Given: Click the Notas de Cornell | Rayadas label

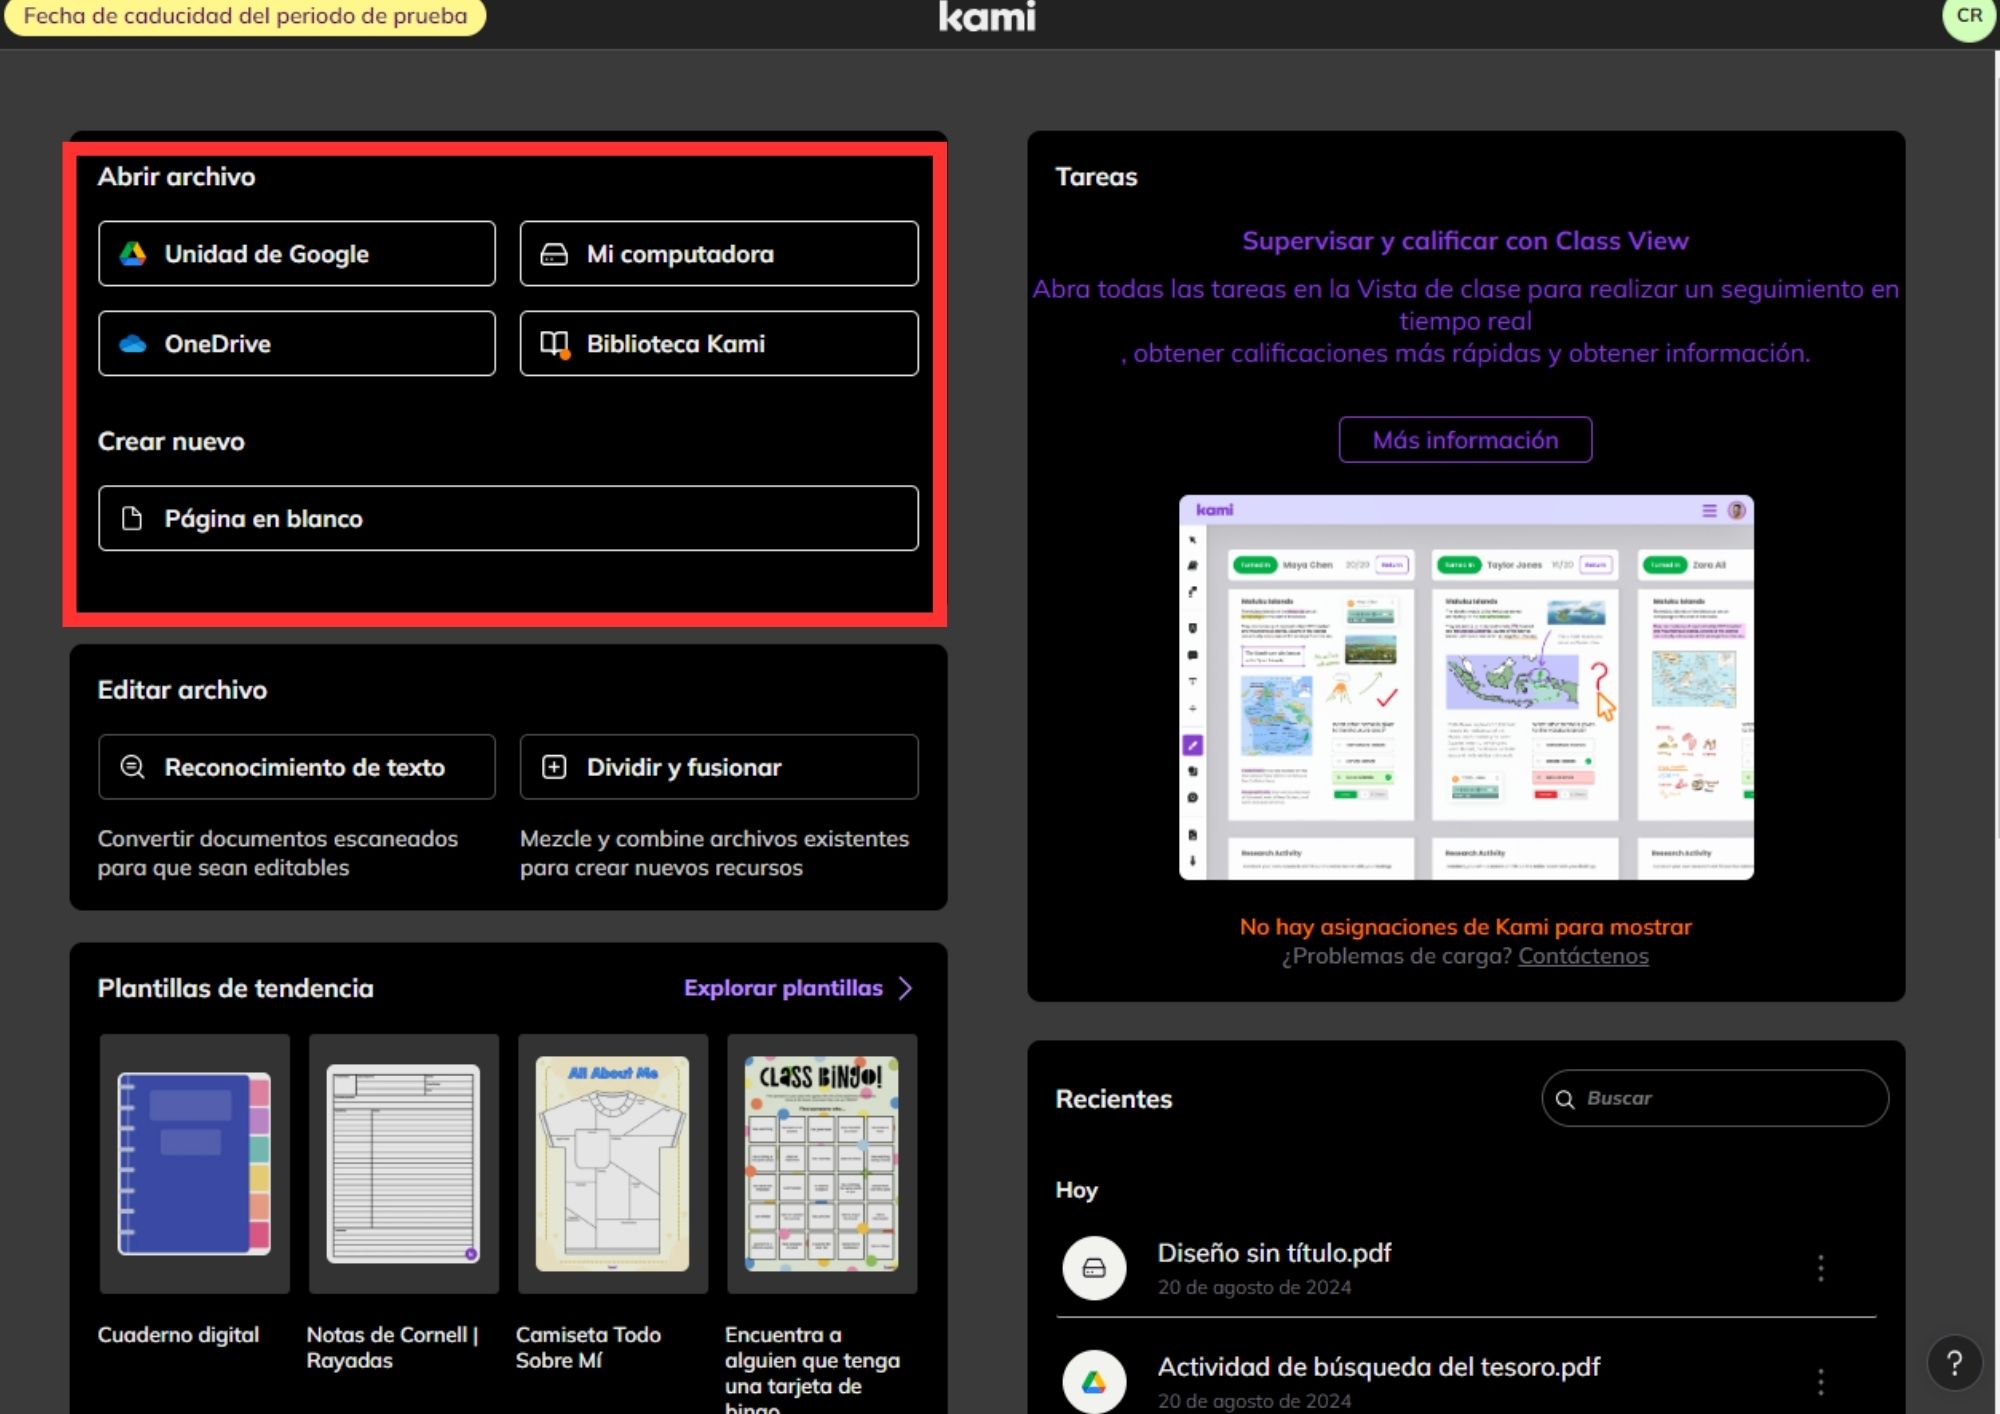Looking at the screenshot, I should [392, 1348].
